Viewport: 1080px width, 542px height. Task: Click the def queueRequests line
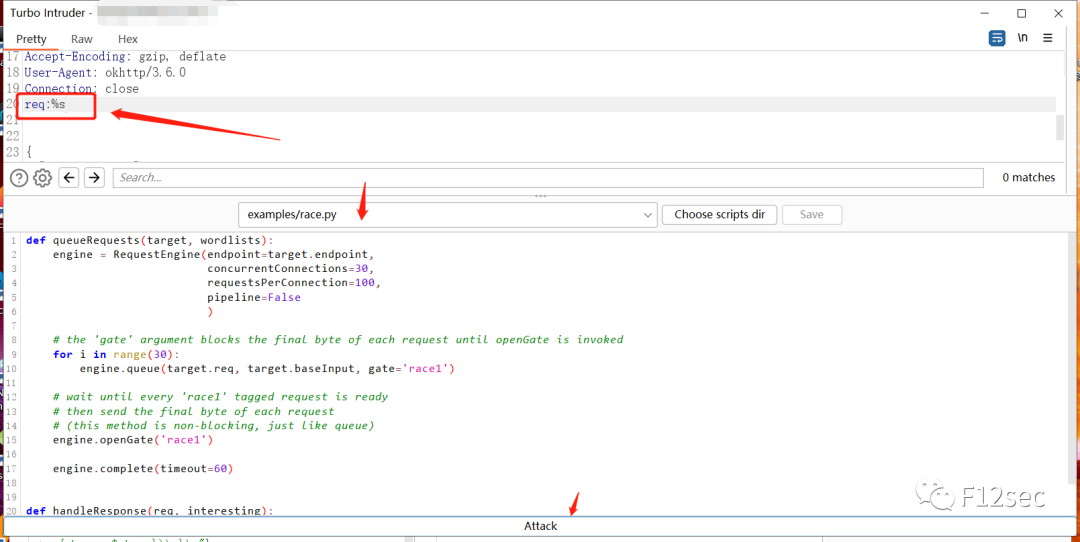point(149,240)
